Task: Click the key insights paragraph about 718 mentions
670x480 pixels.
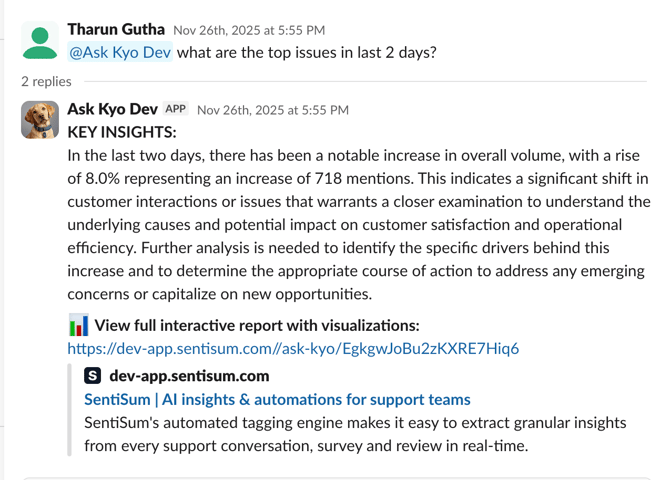Action: click(x=358, y=225)
